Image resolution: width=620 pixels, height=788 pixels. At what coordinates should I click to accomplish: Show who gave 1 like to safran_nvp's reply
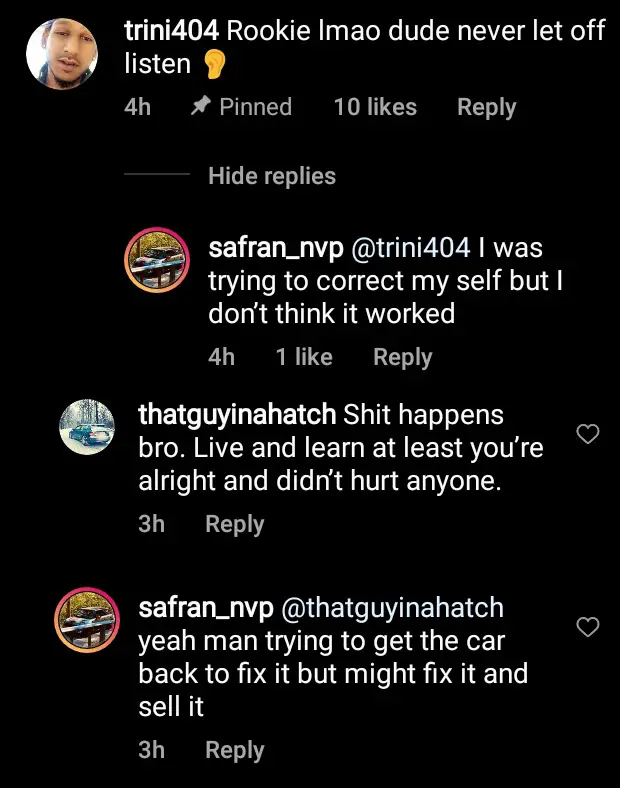pyautogui.click(x=304, y=357)
